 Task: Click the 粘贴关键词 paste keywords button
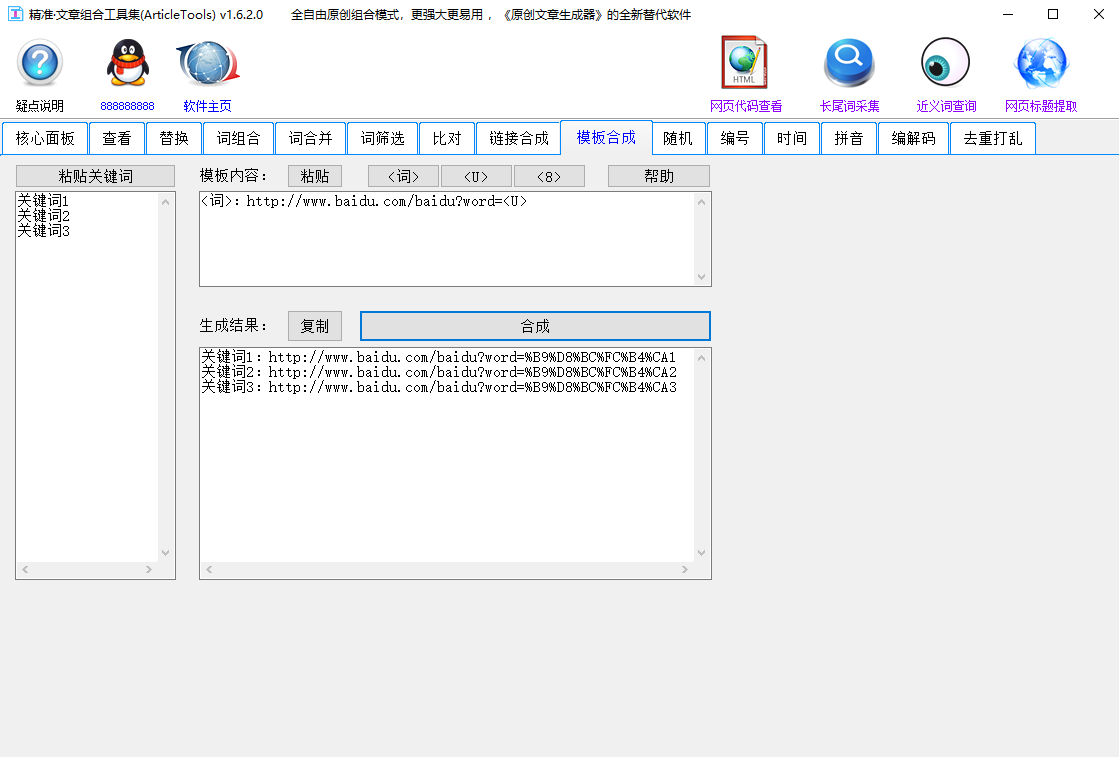pos(95,175)
